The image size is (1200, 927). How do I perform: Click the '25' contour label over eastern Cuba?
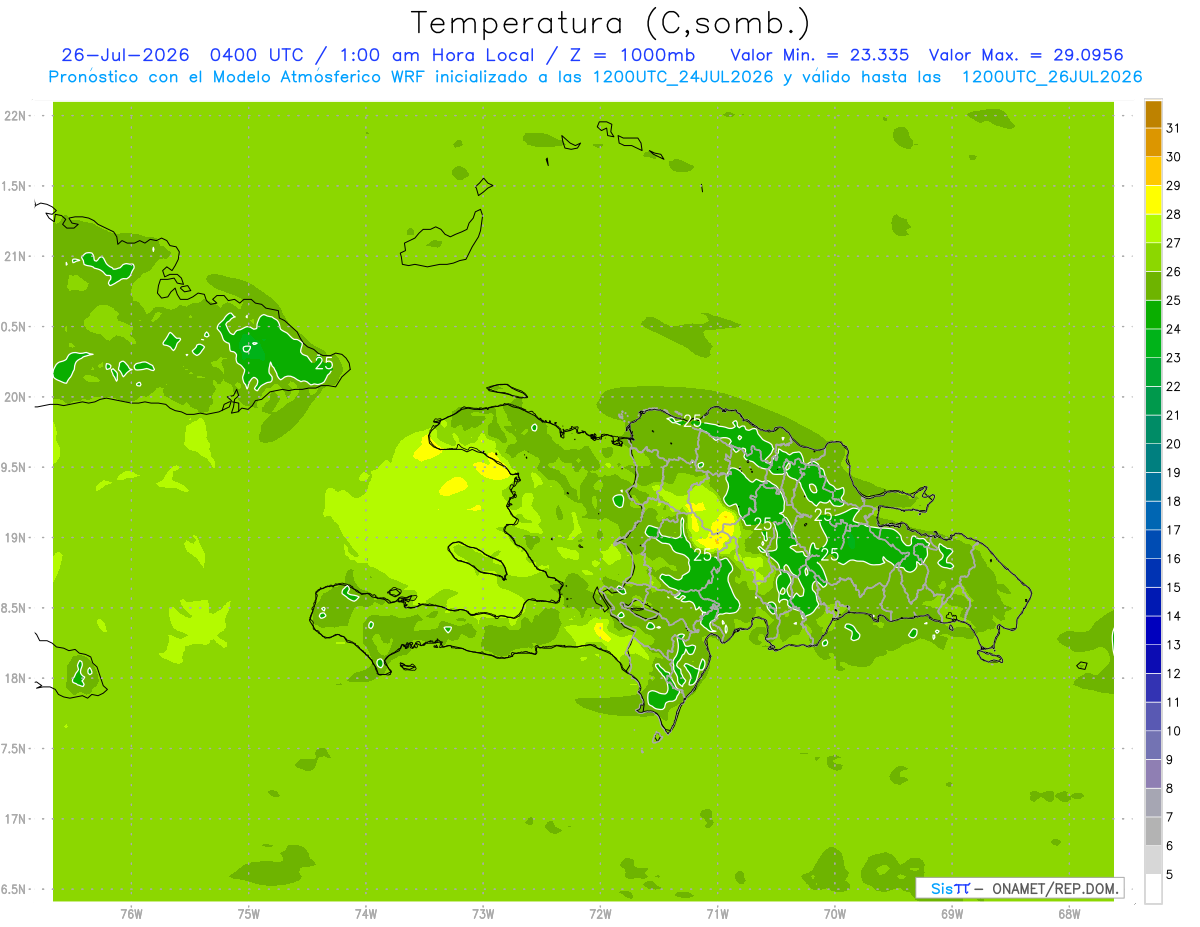tap(324, 363)
